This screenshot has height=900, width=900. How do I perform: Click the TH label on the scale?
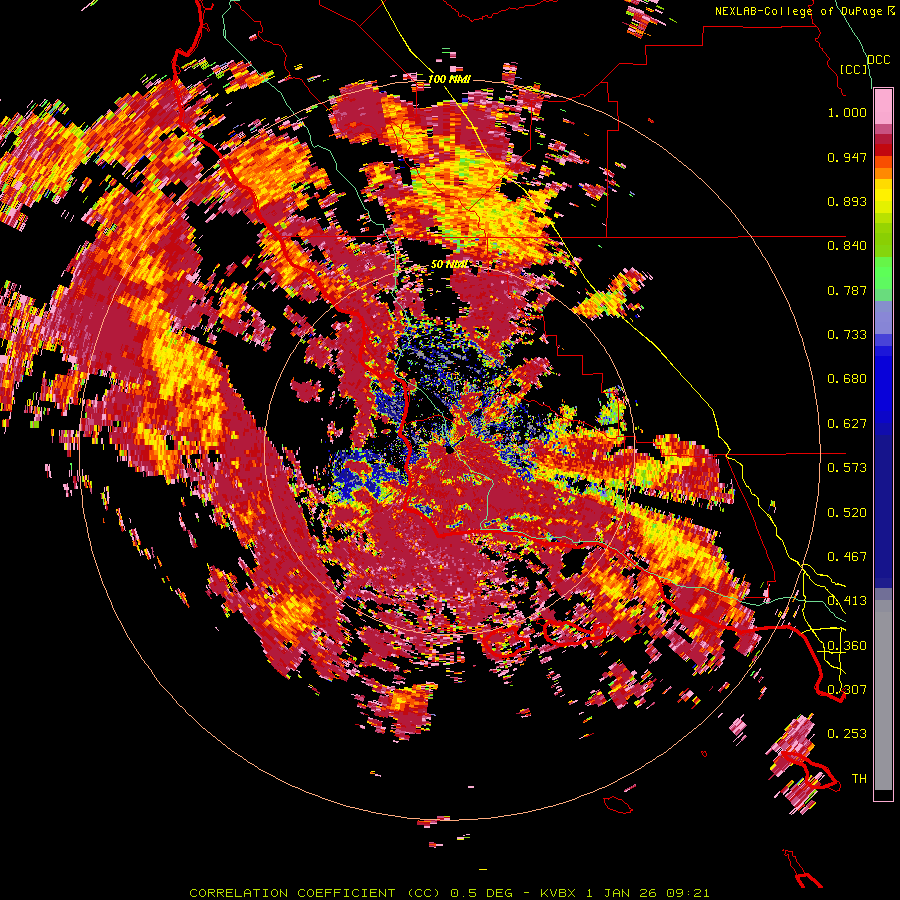point(859,778)
